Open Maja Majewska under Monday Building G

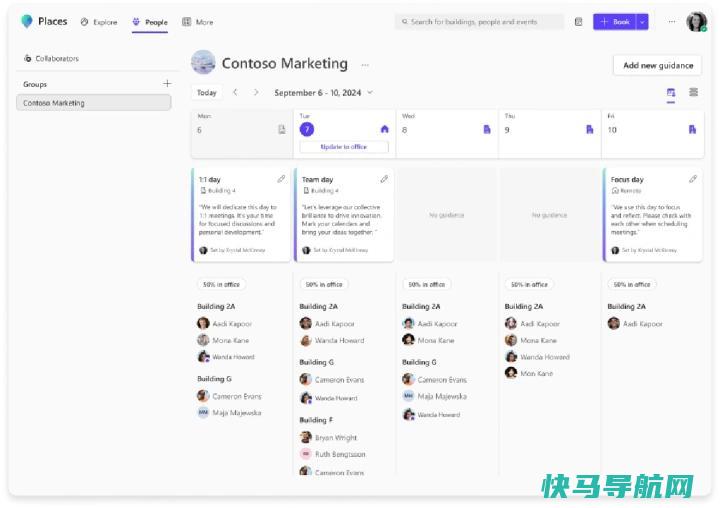[229, 412]
